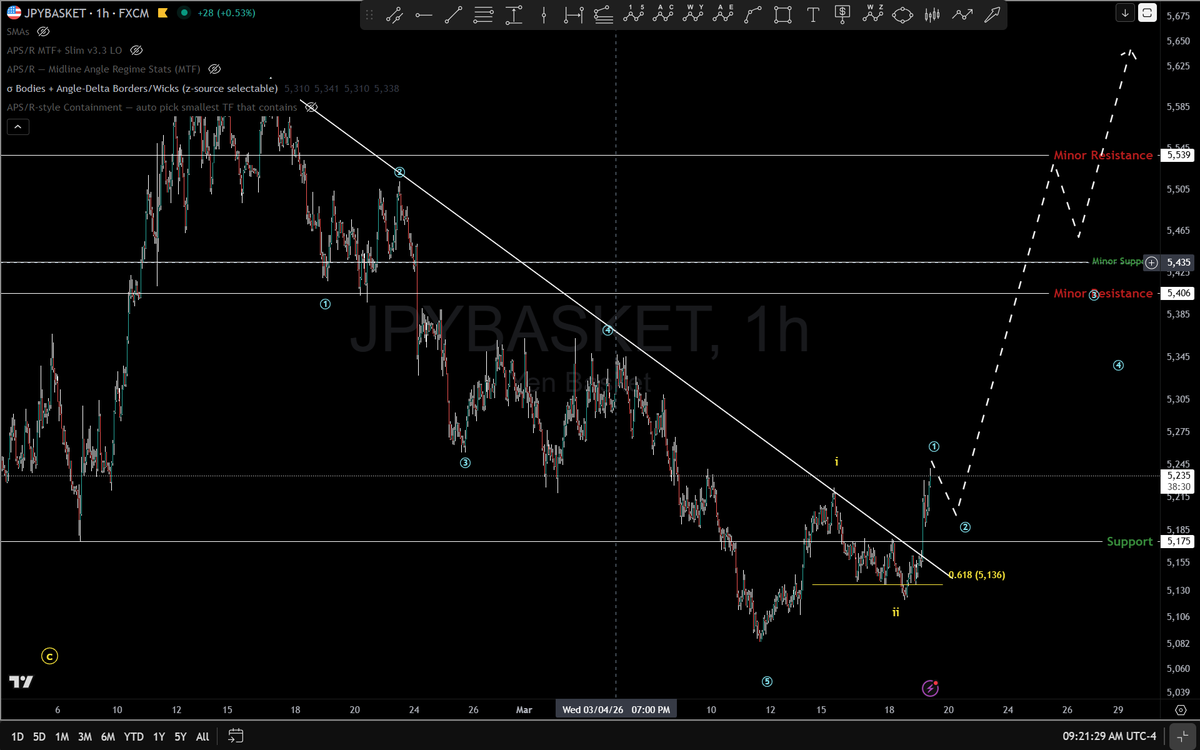Select the date and price range tool
The image size is (1200, 750).
point(573,15)
